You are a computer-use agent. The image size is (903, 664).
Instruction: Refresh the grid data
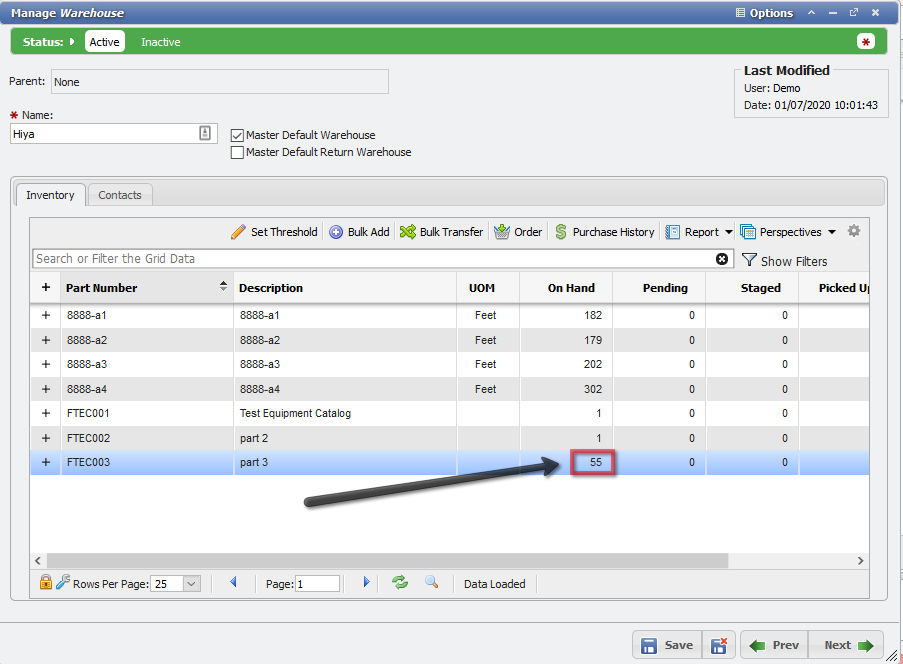[399, 583]
